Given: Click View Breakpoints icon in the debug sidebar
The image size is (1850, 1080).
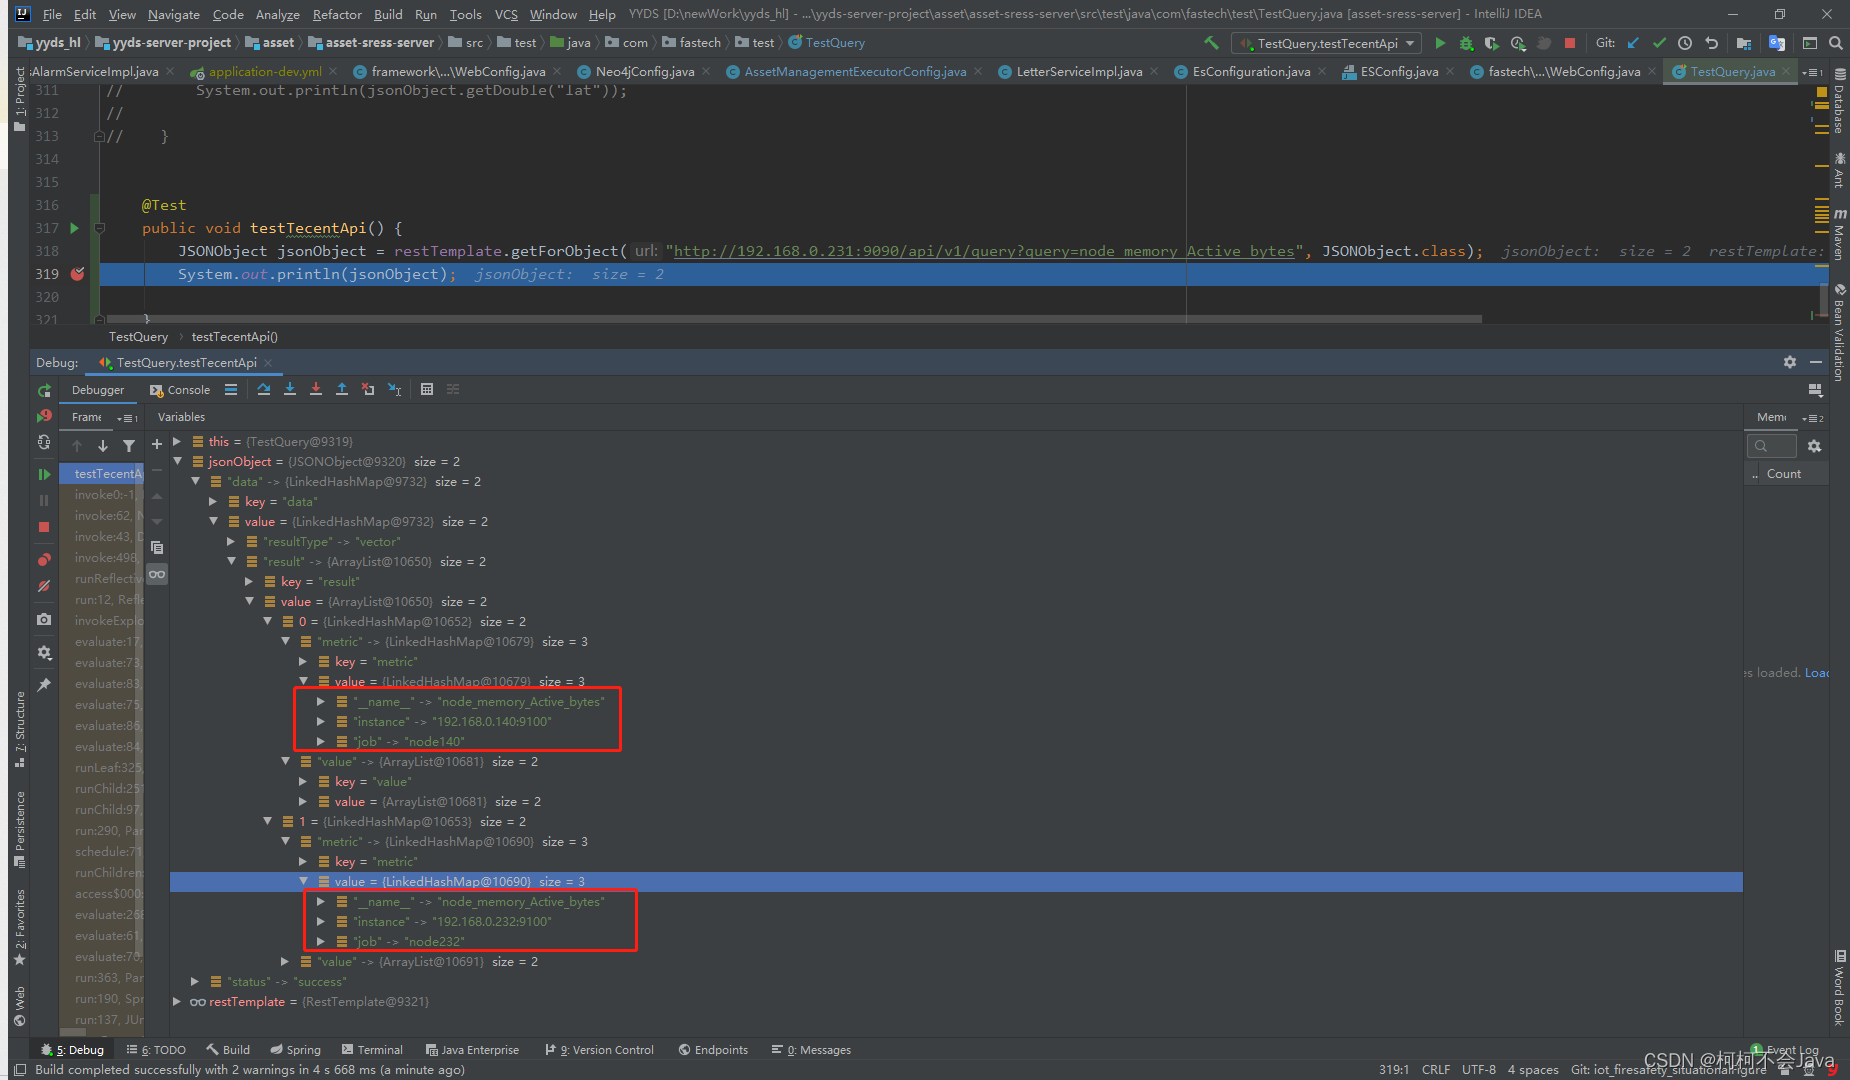Looking at the screenshot, I should point(44,559).
